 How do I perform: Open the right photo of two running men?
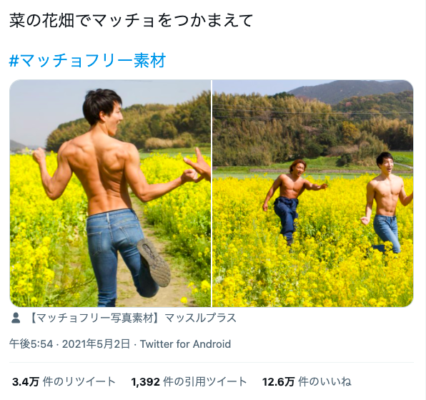coord(313,193)
